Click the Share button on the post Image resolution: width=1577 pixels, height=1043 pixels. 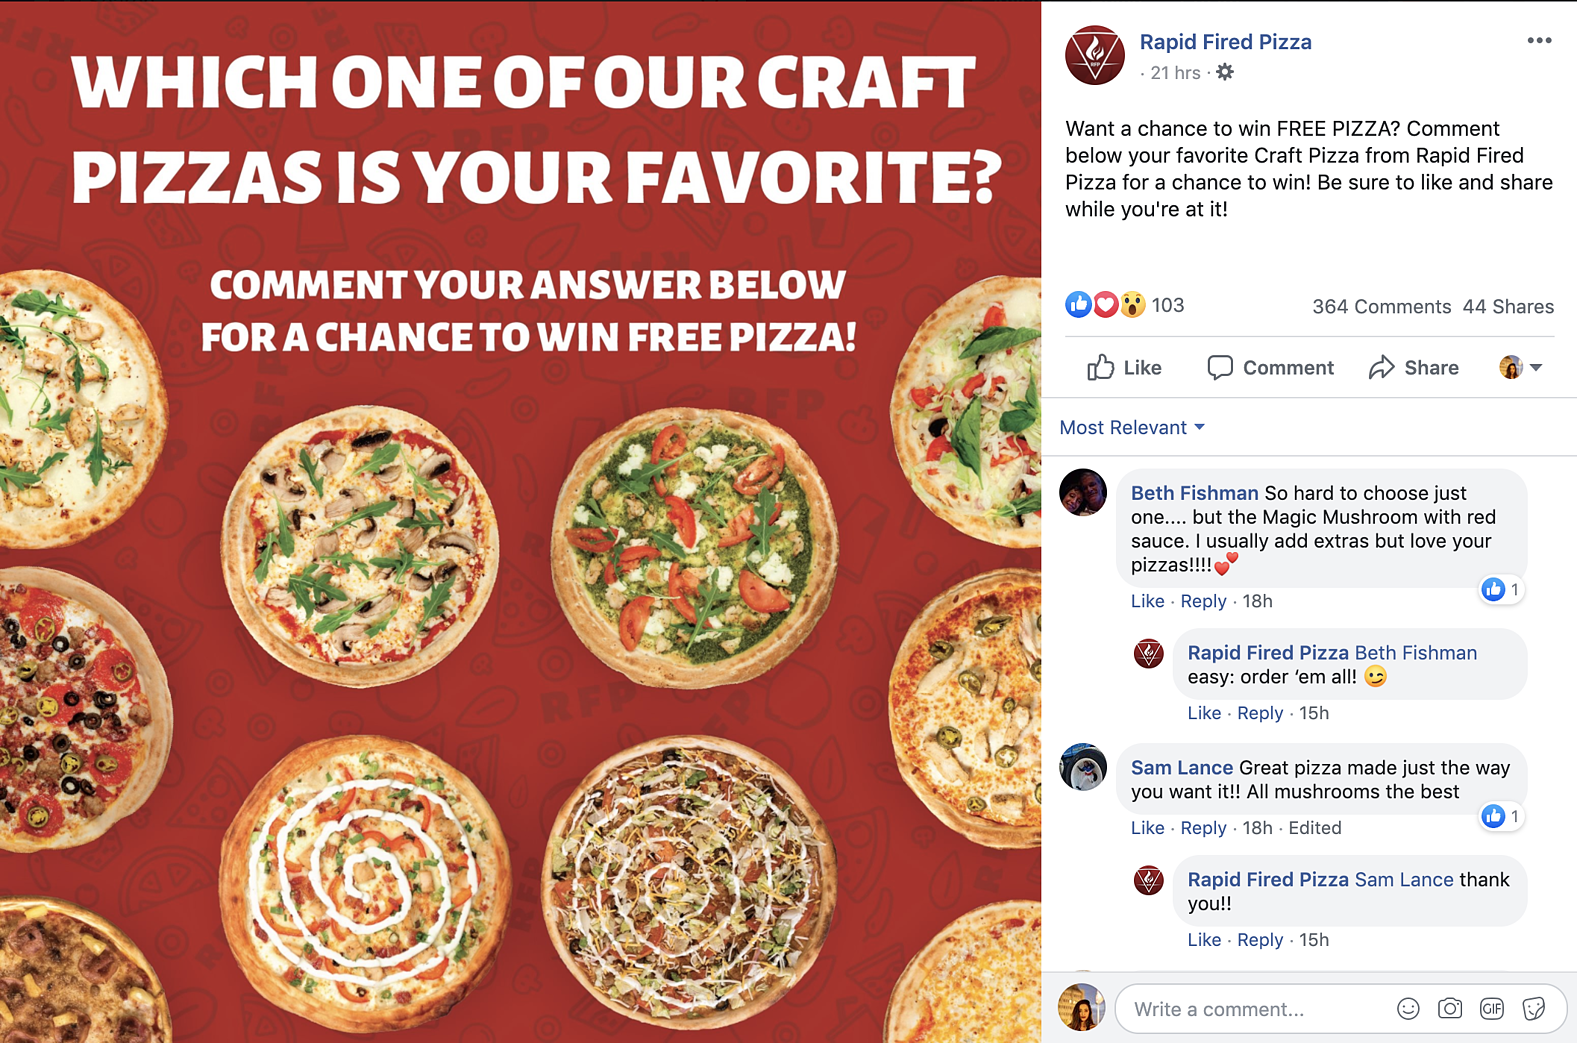coord(1414,368)
